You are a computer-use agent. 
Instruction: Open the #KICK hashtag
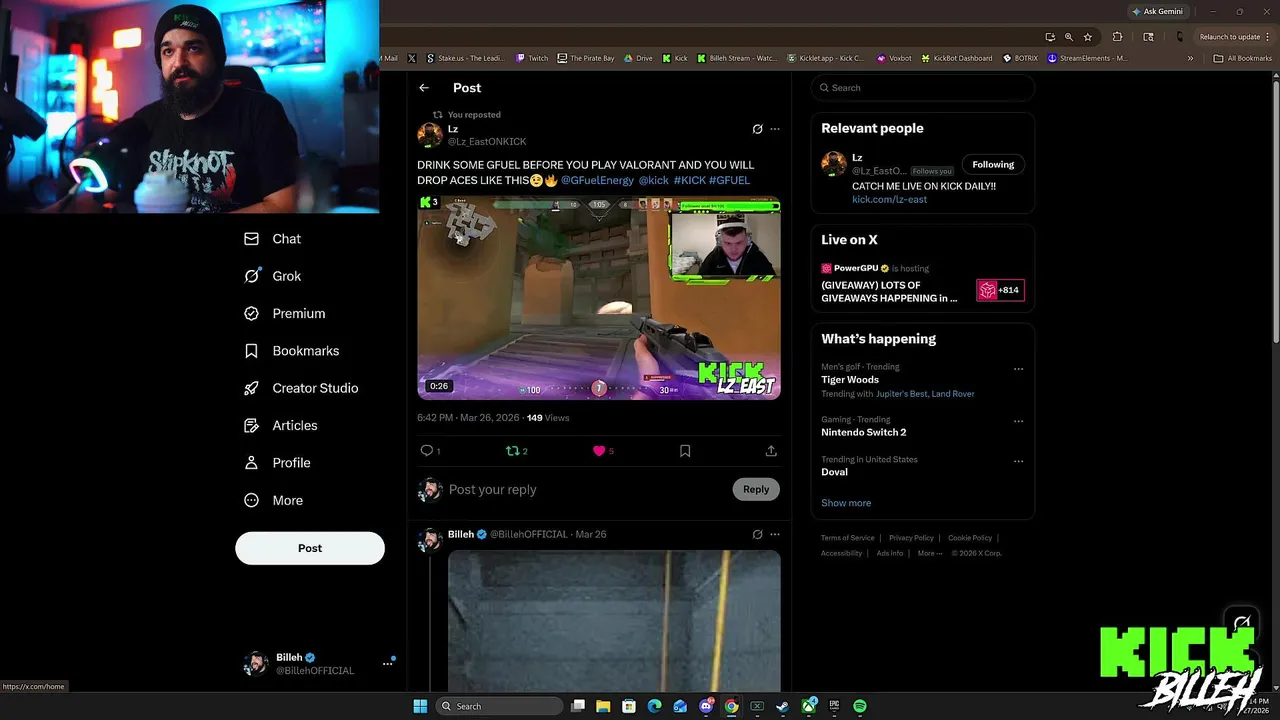[689, 180]
